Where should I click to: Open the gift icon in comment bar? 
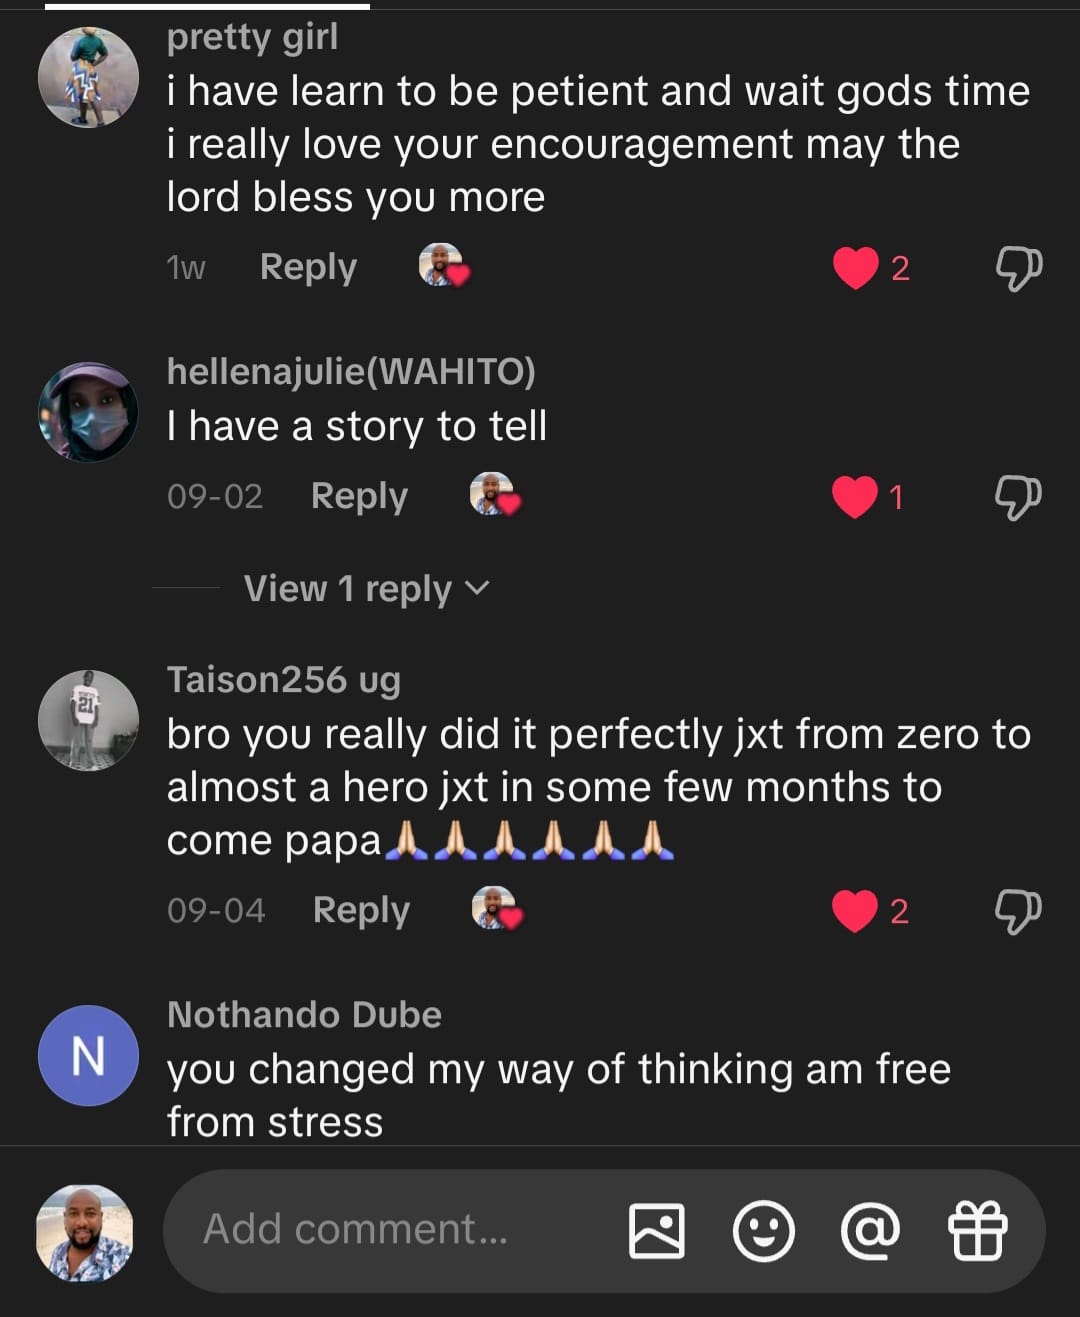click(977, 1230)
